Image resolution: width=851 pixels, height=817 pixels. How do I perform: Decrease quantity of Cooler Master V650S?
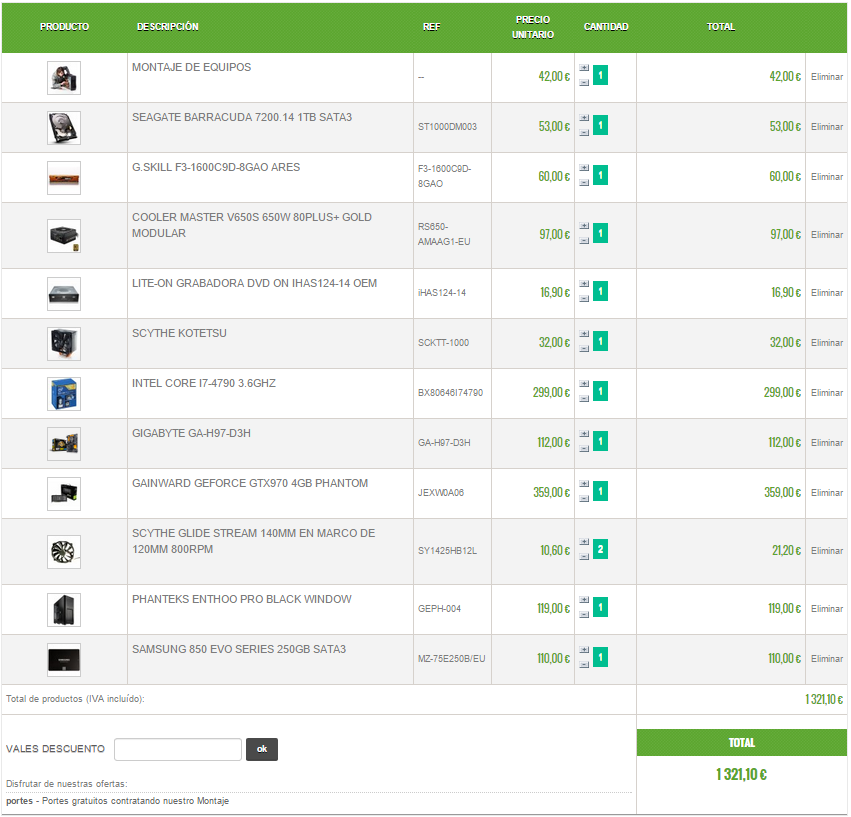click(x=584, y=240)
